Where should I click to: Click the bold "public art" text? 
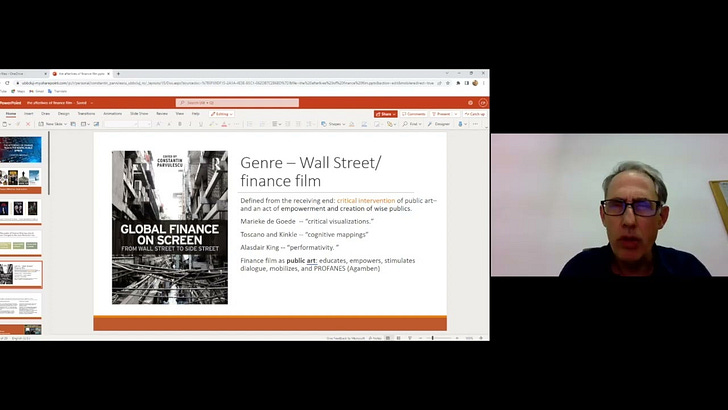click(x=301, y=260)
